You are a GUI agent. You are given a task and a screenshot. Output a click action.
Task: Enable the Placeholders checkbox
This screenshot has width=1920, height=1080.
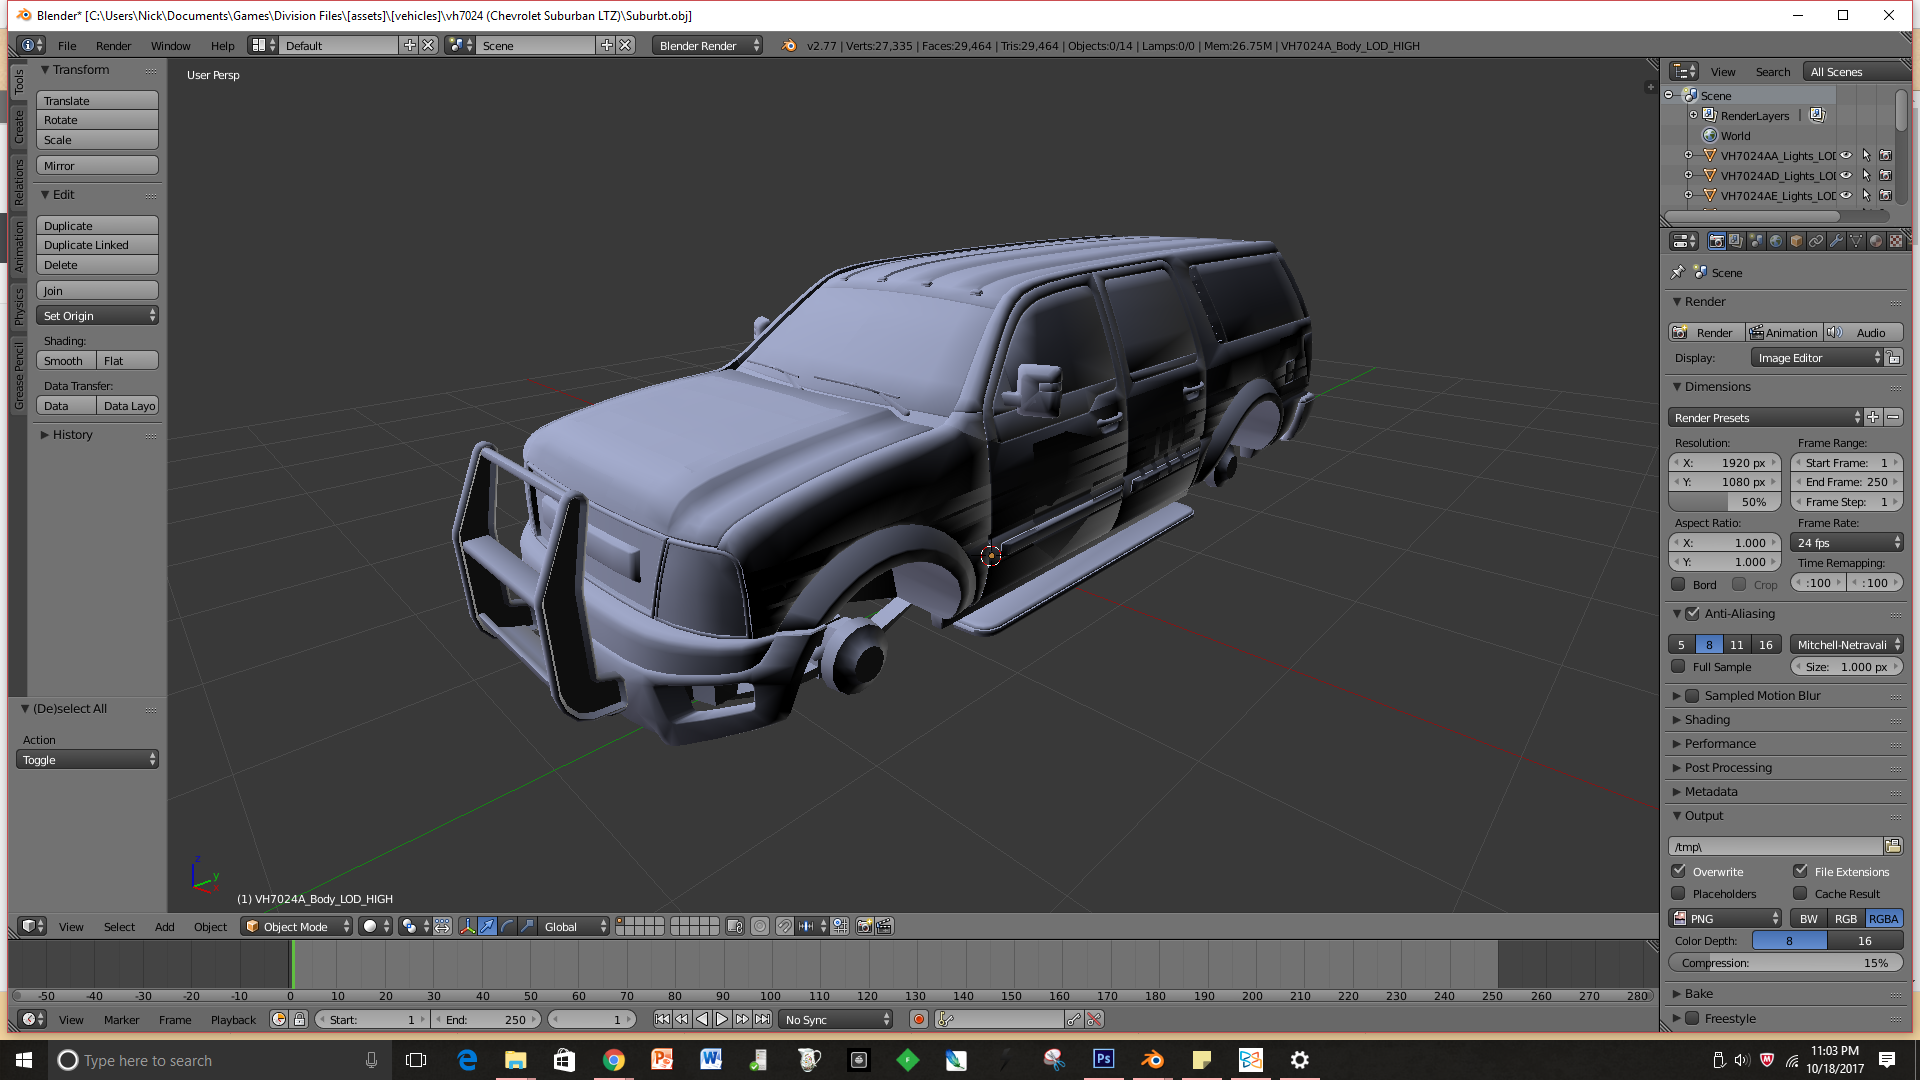click(1678, 893)
